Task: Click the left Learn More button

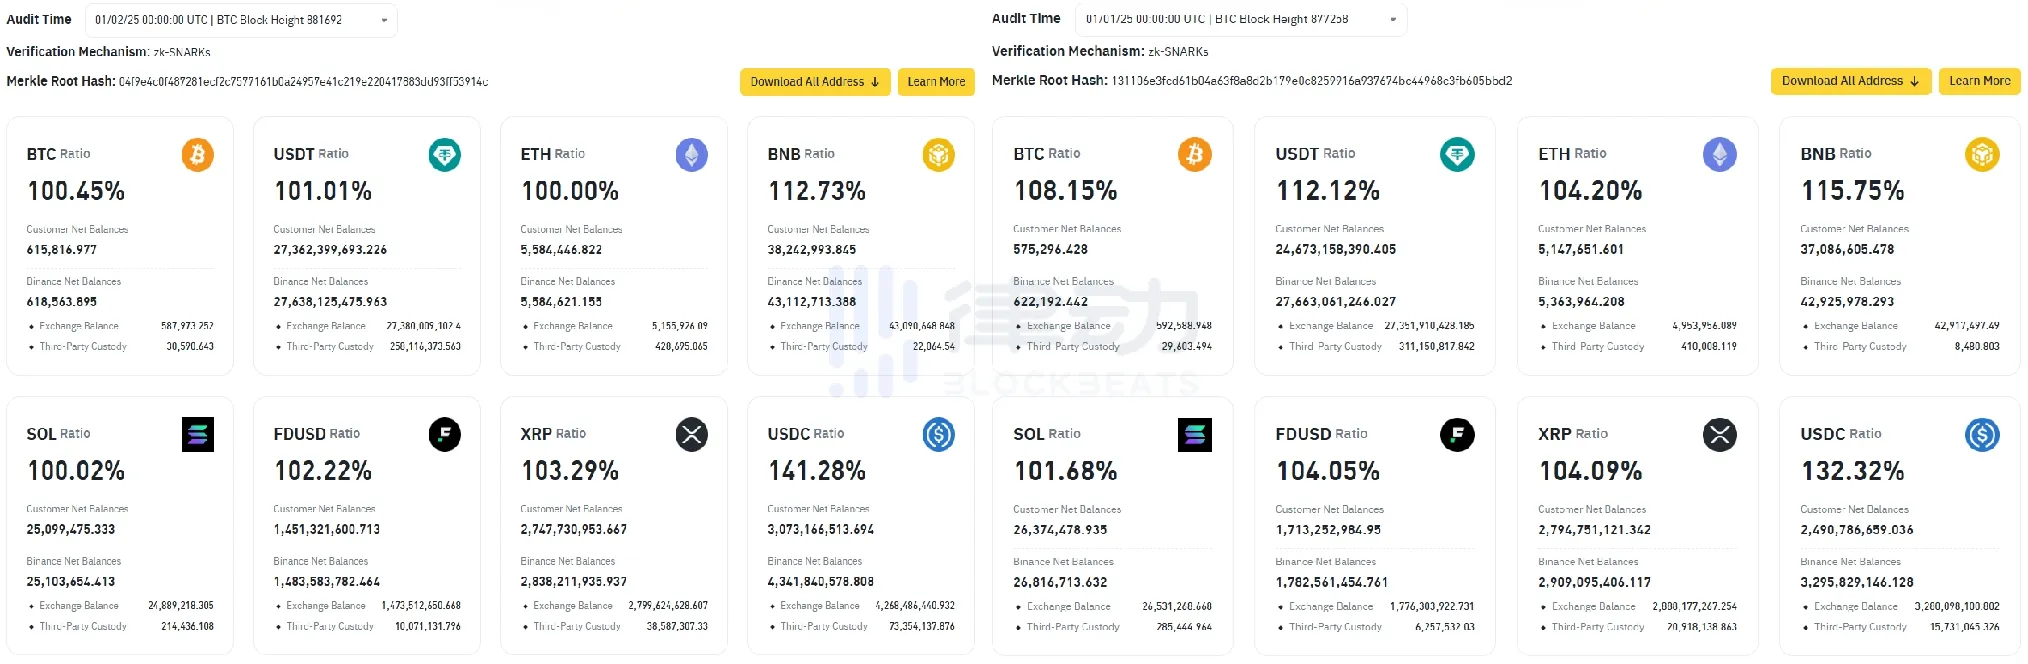Action: (936, 82)
